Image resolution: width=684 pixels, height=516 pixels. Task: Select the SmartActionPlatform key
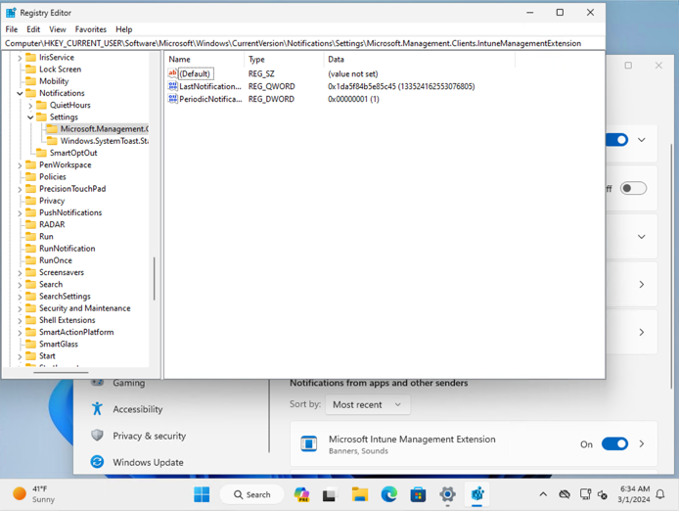pos(76,332)
